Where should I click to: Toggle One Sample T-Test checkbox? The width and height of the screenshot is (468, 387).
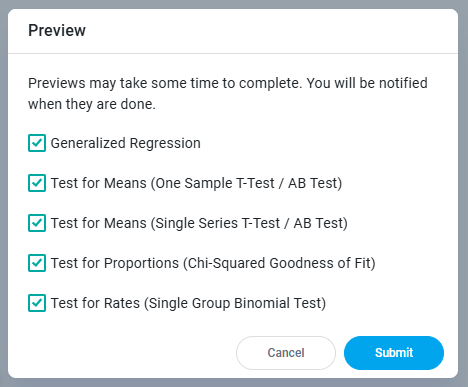point(37,183)
